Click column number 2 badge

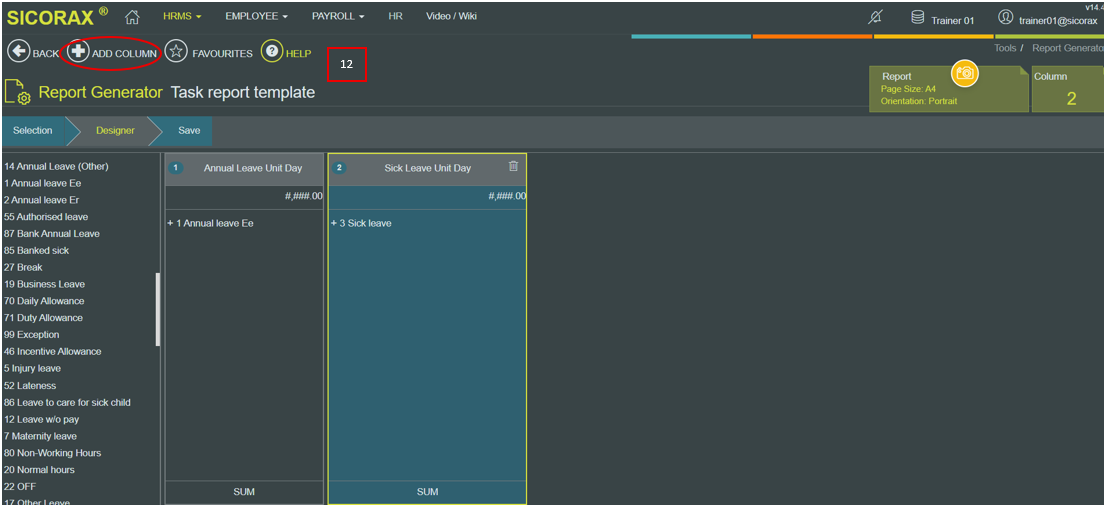click(340, 168)
